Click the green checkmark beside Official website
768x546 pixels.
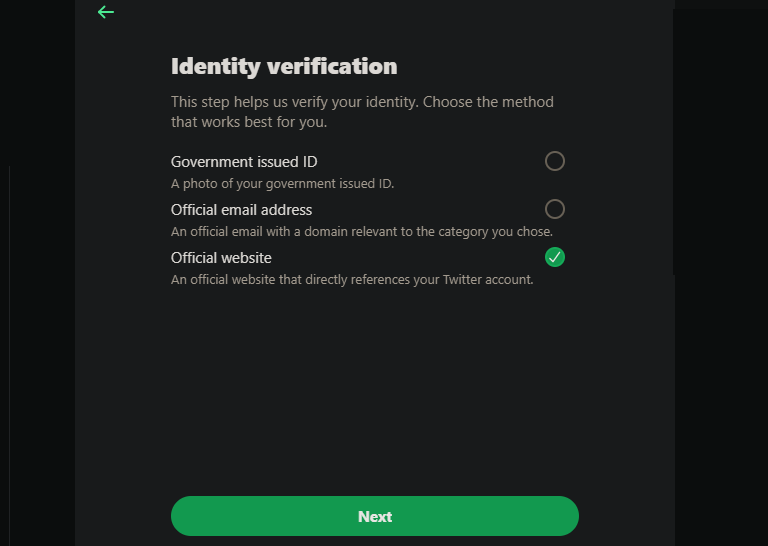click(555, 257)
